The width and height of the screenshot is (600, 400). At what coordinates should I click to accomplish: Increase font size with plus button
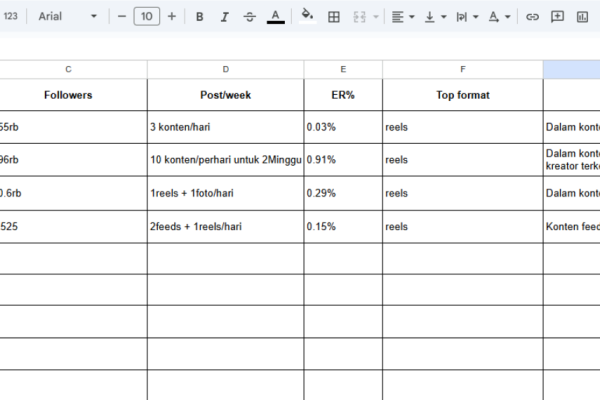[172, 17]
